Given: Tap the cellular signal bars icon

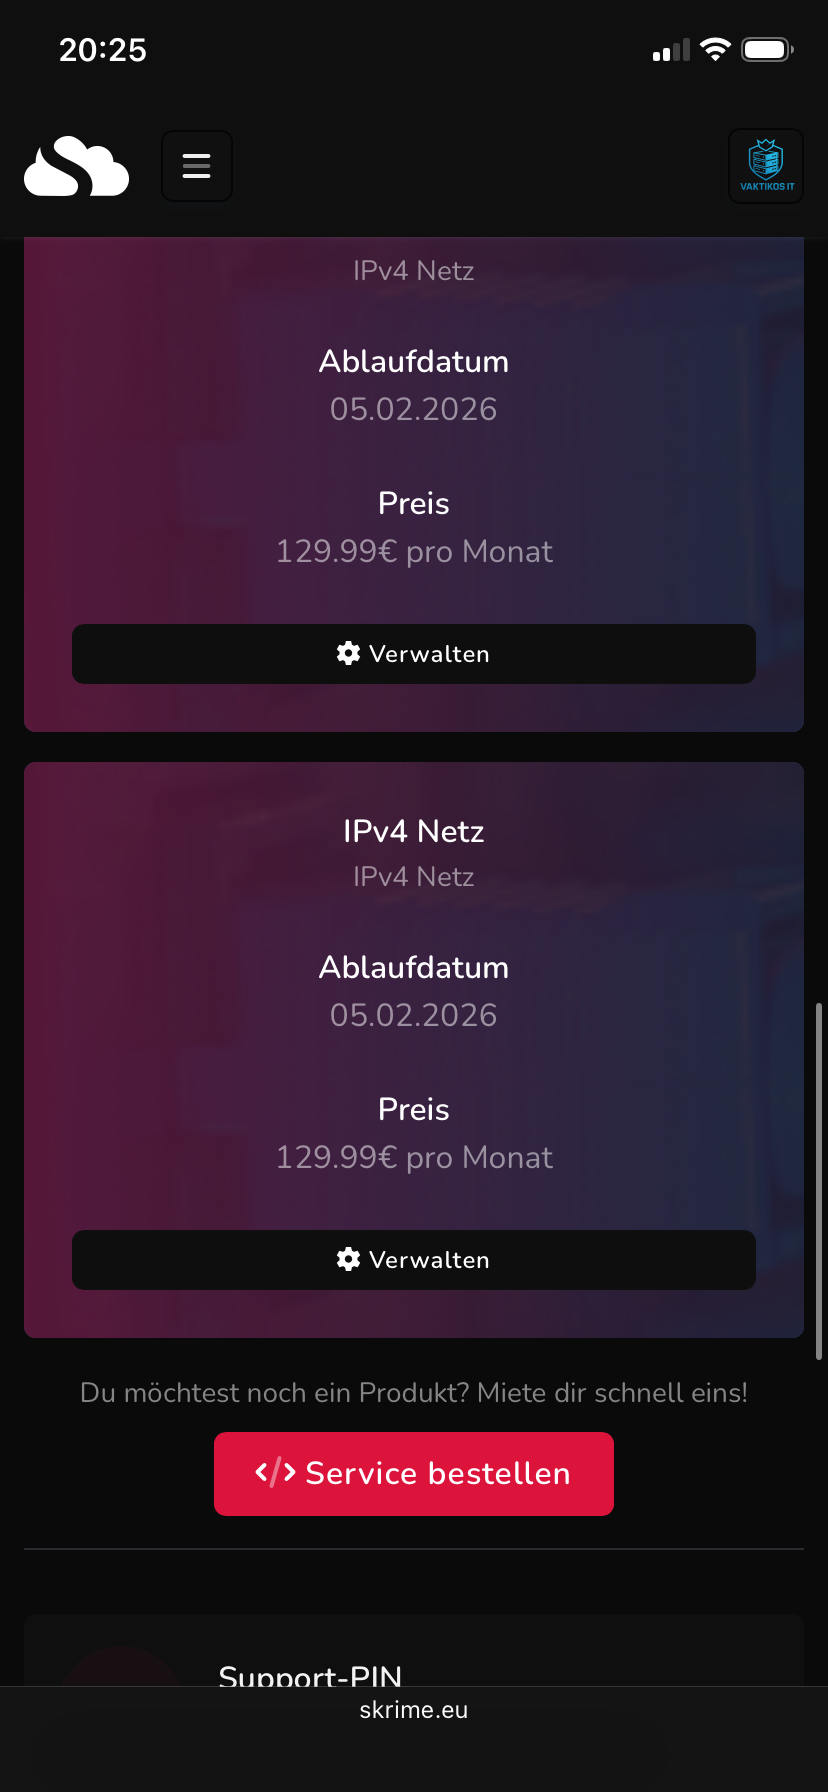Looking at the screenshot, I should click(x=671, y=50).
